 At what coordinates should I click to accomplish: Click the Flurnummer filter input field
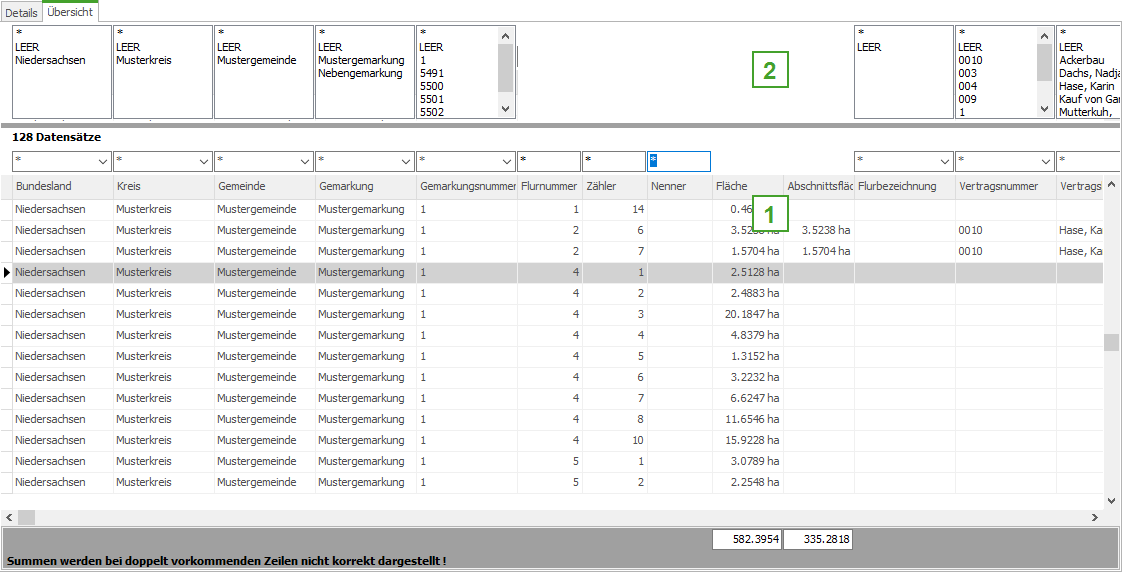click(x=549, y=161)
